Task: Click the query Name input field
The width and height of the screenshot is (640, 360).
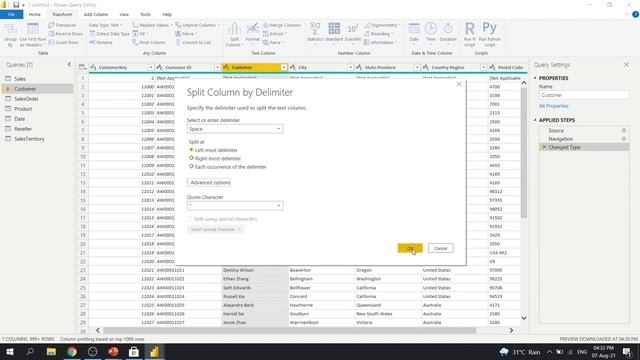Action: click(x=584, y=95)
